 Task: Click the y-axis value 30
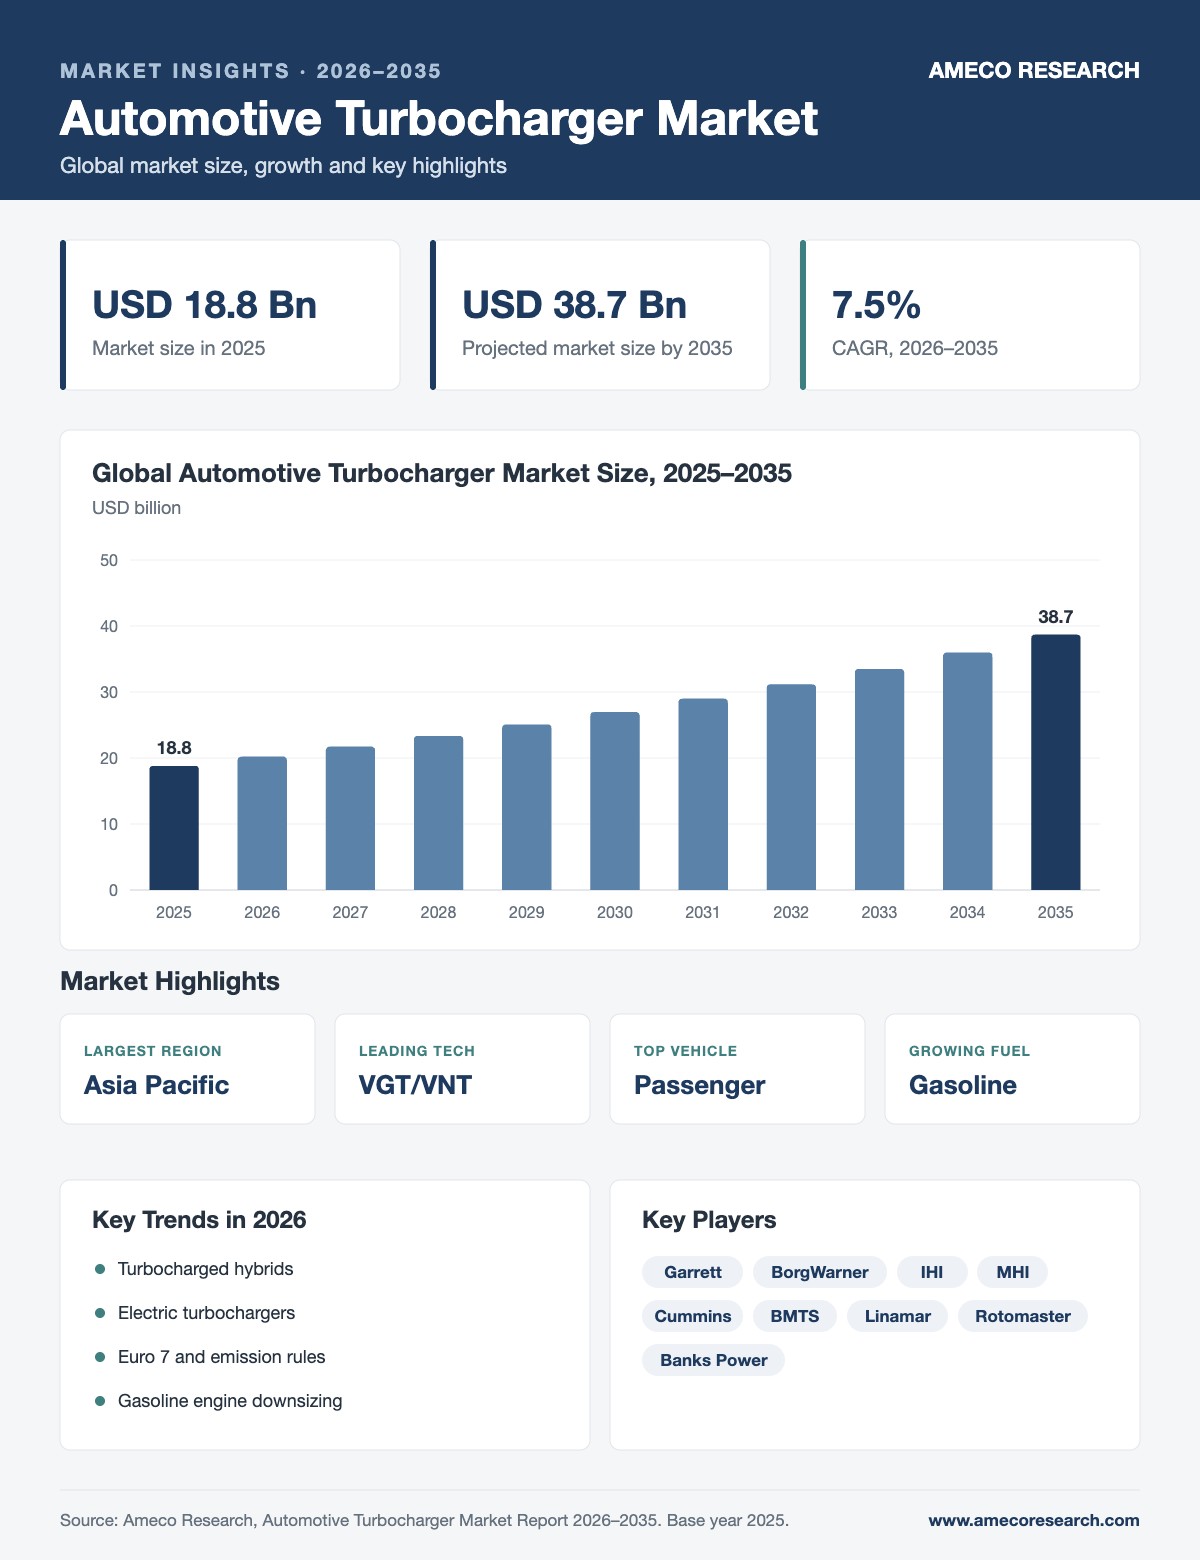pos(109,692)
